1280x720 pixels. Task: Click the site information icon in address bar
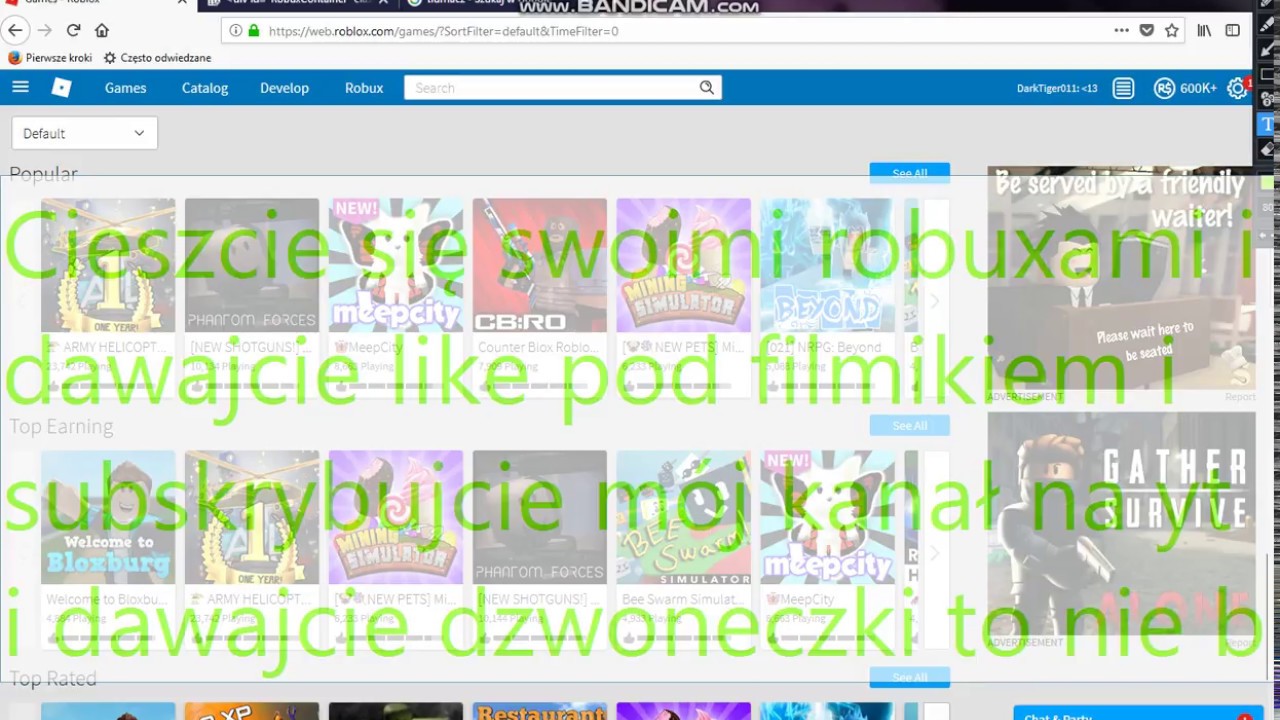coord(236,31)
